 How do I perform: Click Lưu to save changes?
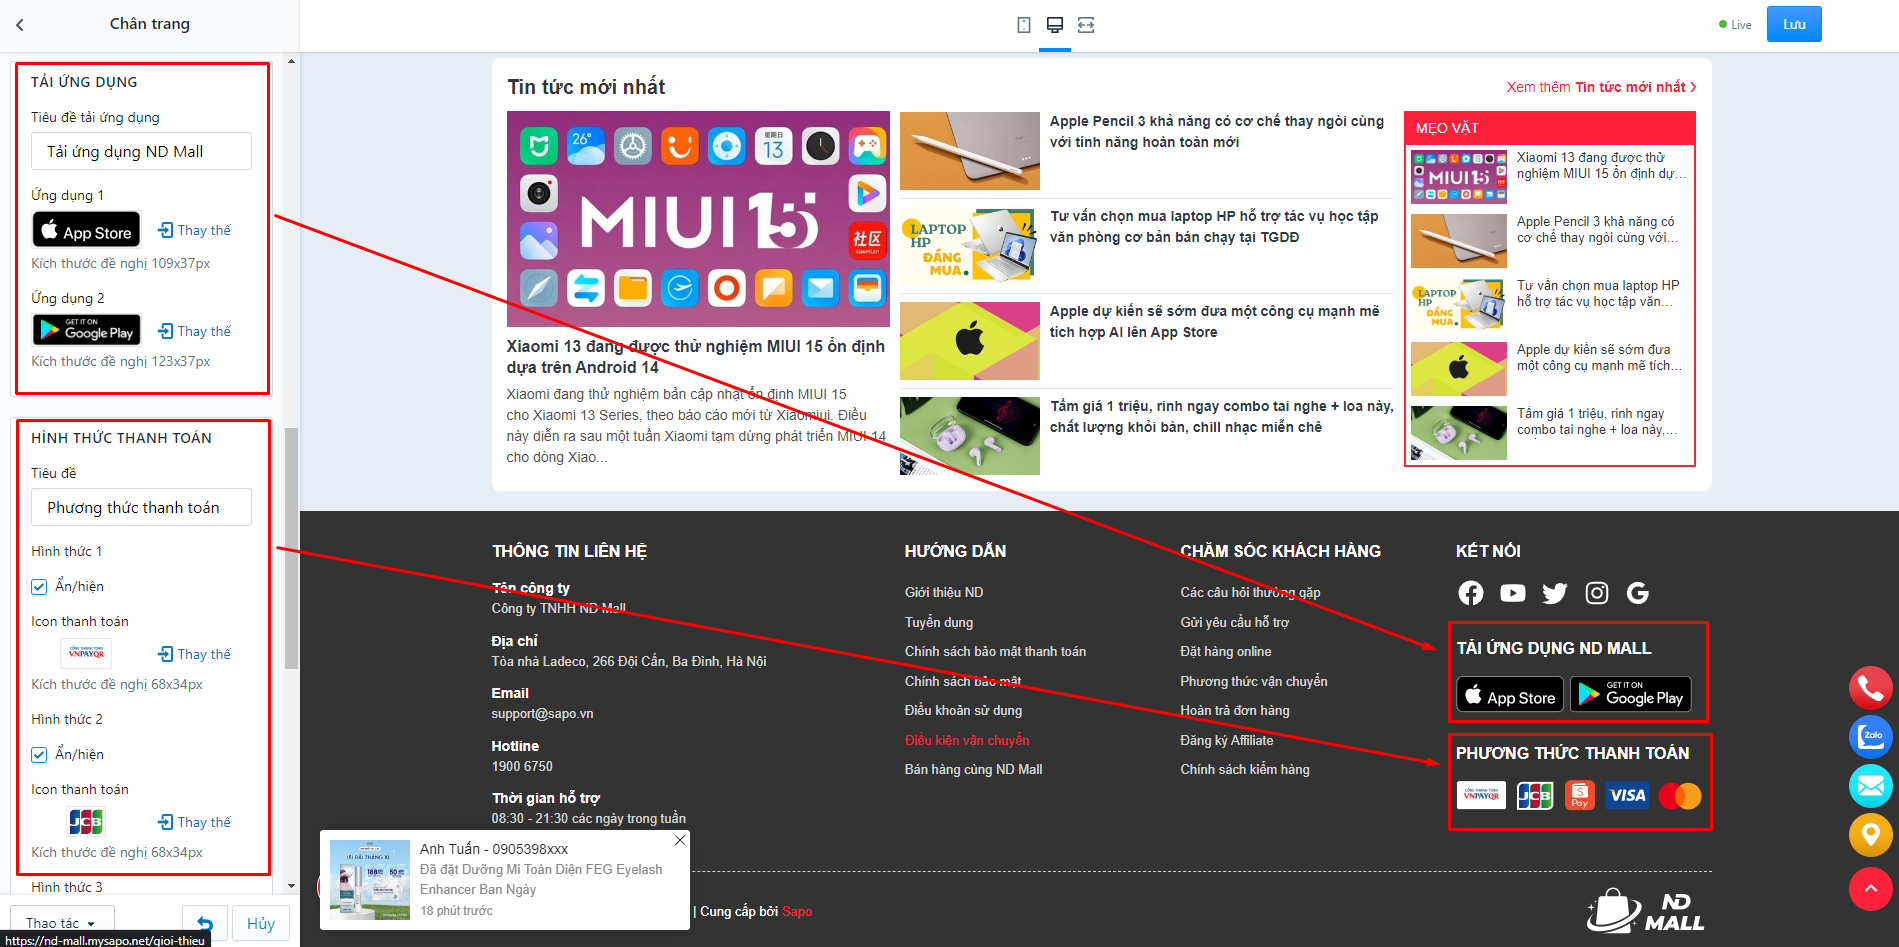(1794, 24)
